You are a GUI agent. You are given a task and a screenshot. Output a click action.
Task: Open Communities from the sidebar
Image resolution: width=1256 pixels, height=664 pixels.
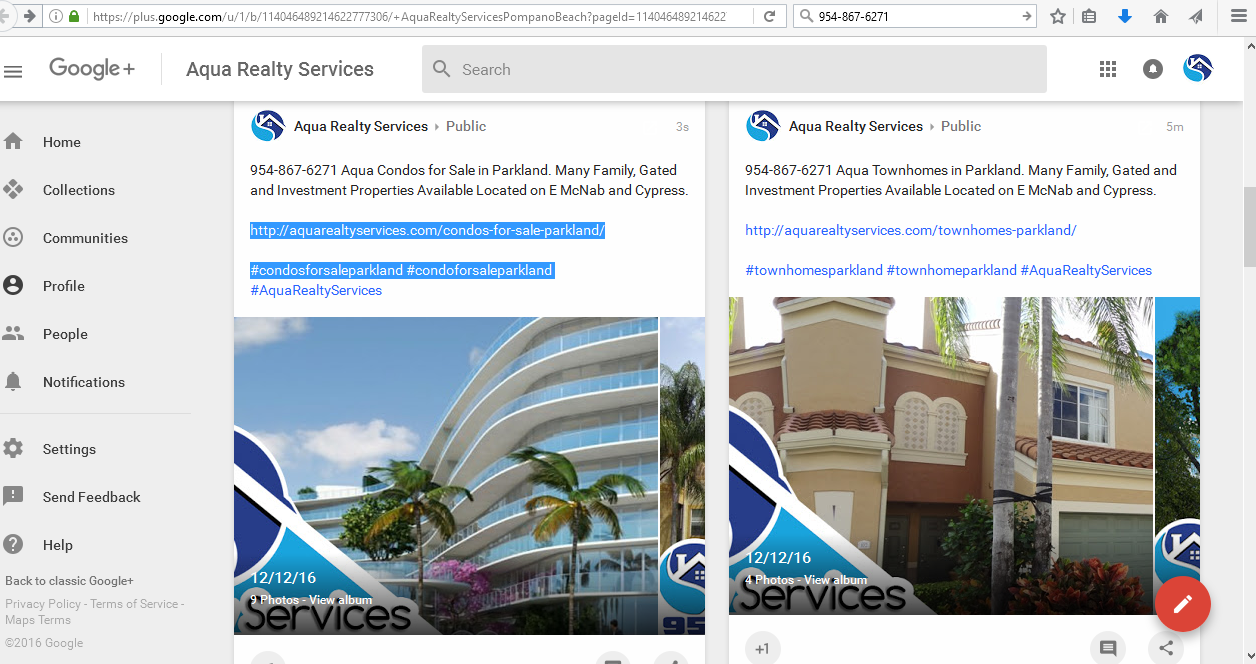point(85,238)
